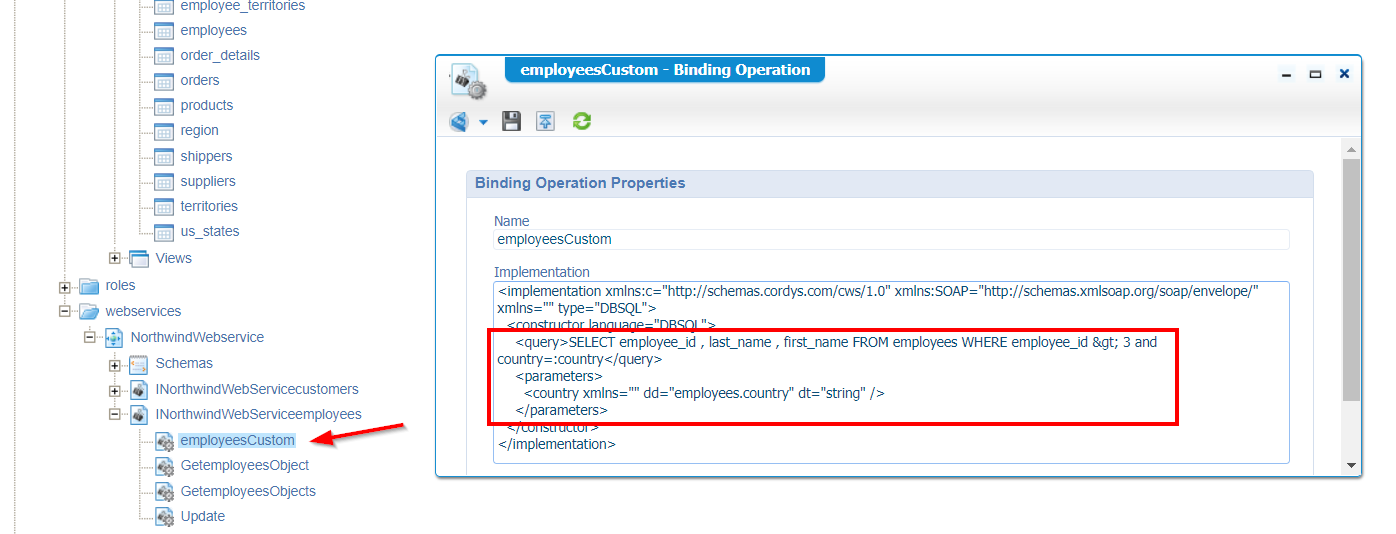Click gear icon beside Update operation

pyautogui.click(x=165, y=517)
